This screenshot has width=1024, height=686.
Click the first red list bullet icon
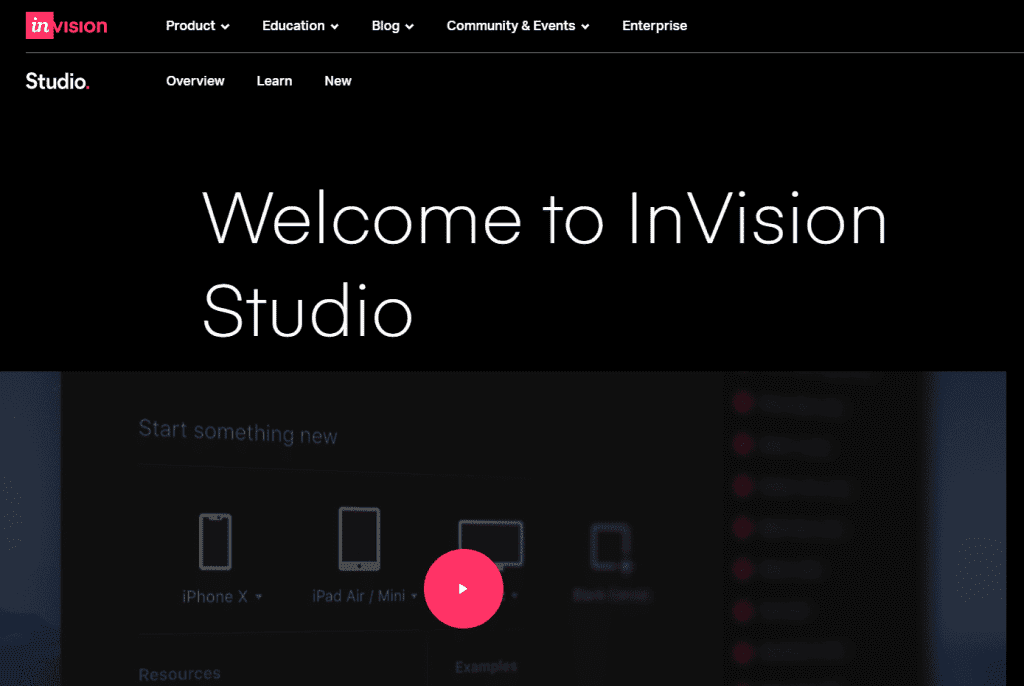tap(743, 403)
